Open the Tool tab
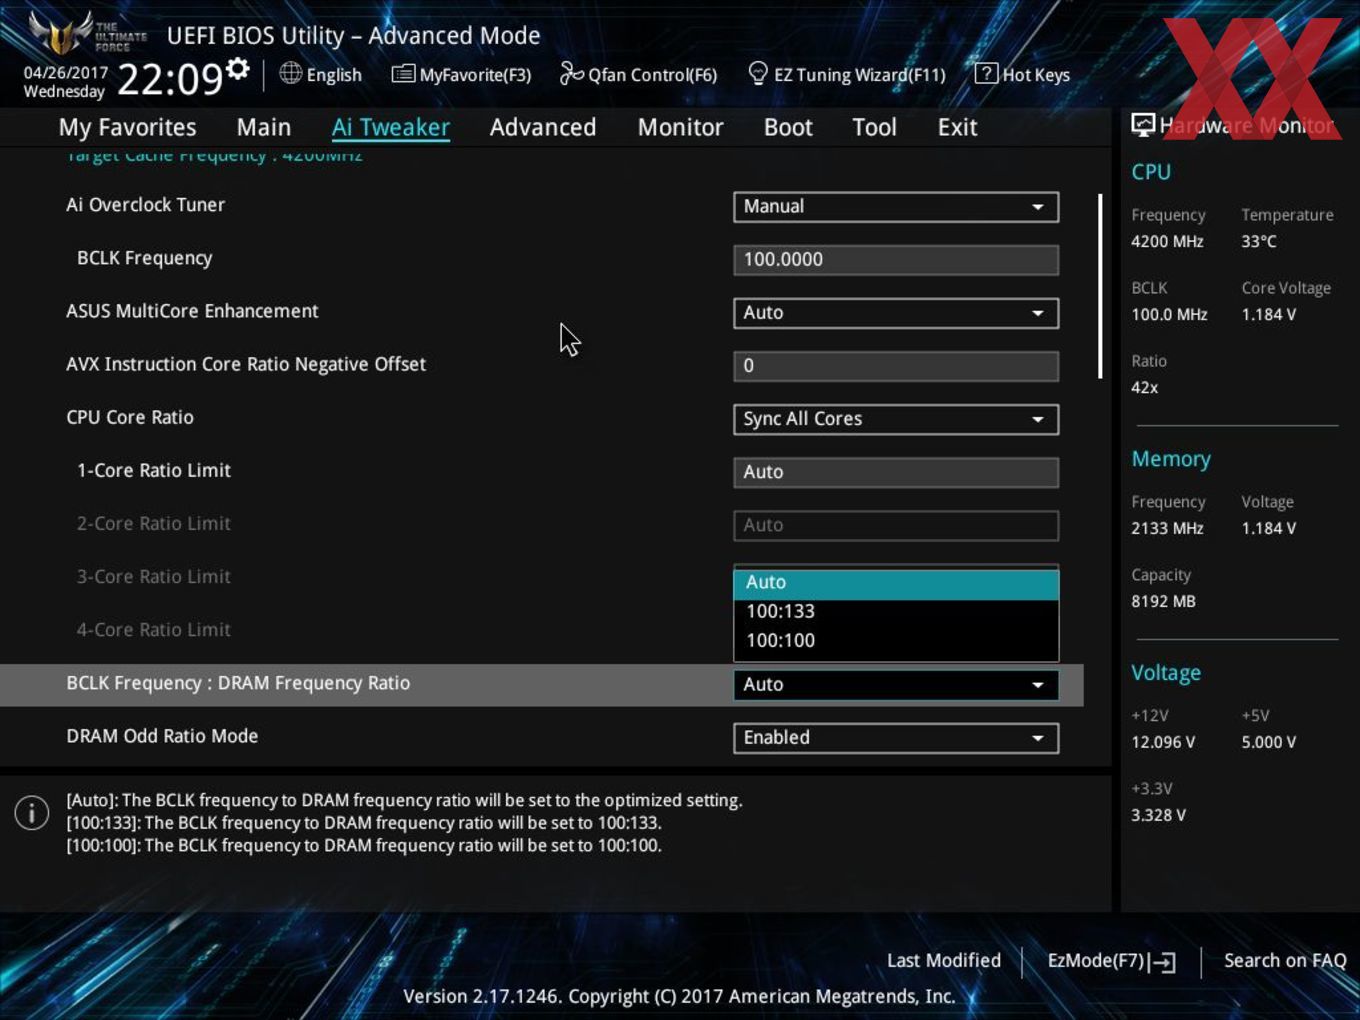Viewport: 1360px width, 1020px height. [874, 127]
